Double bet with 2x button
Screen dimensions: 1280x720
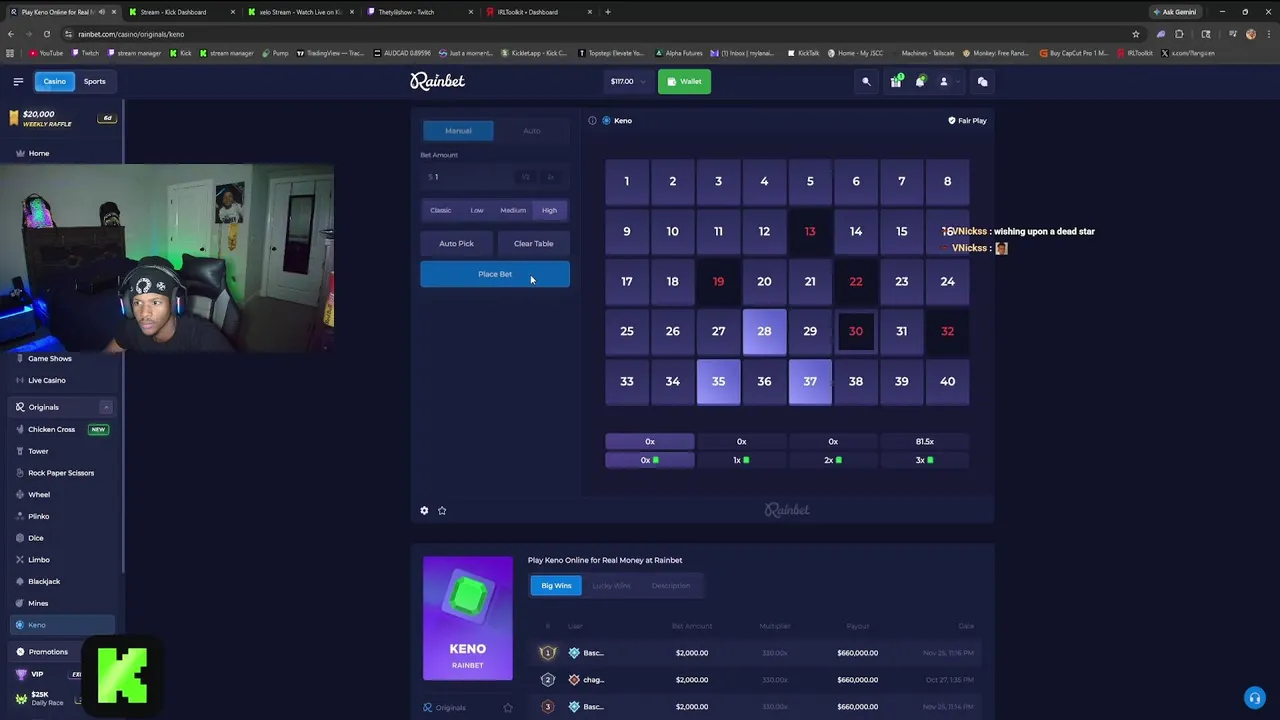tap(551, 177)
